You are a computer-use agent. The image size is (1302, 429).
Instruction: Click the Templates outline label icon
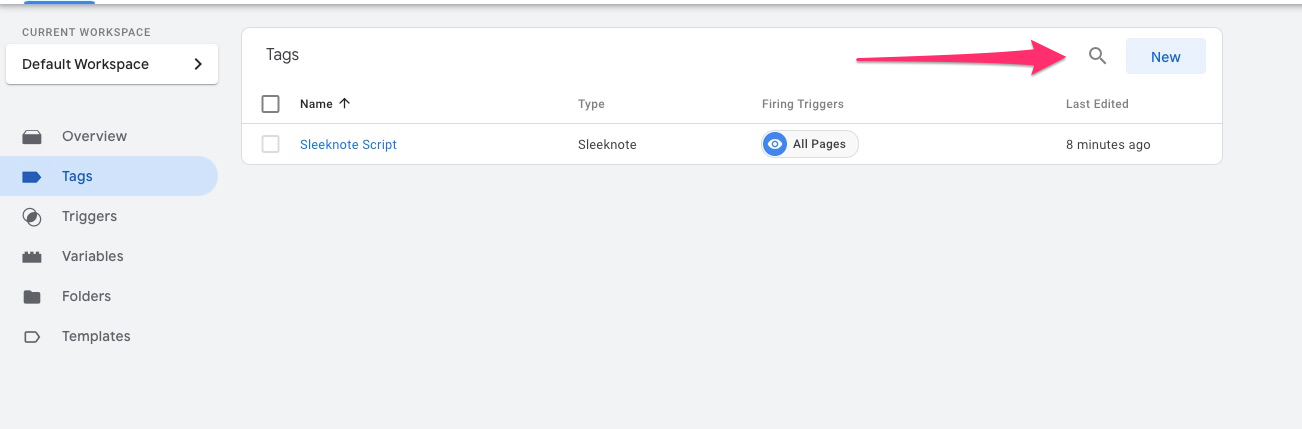[32, 336]
